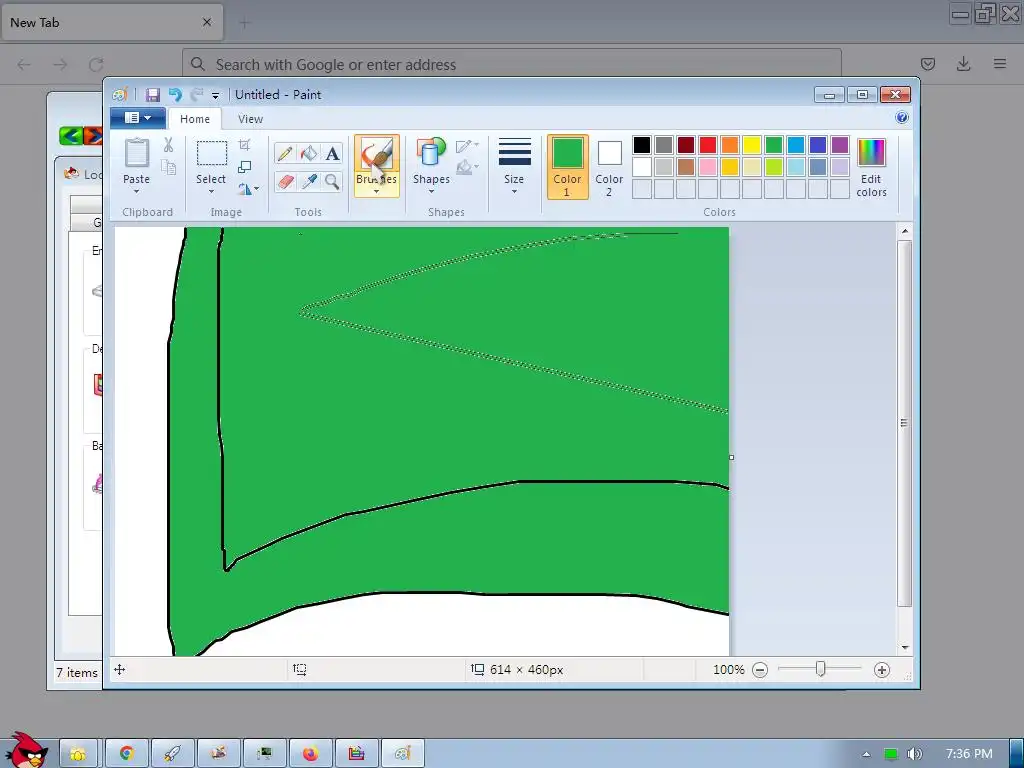Undo the last action in Paint
The image size is (1024, 768).
(x=175, y=95)
